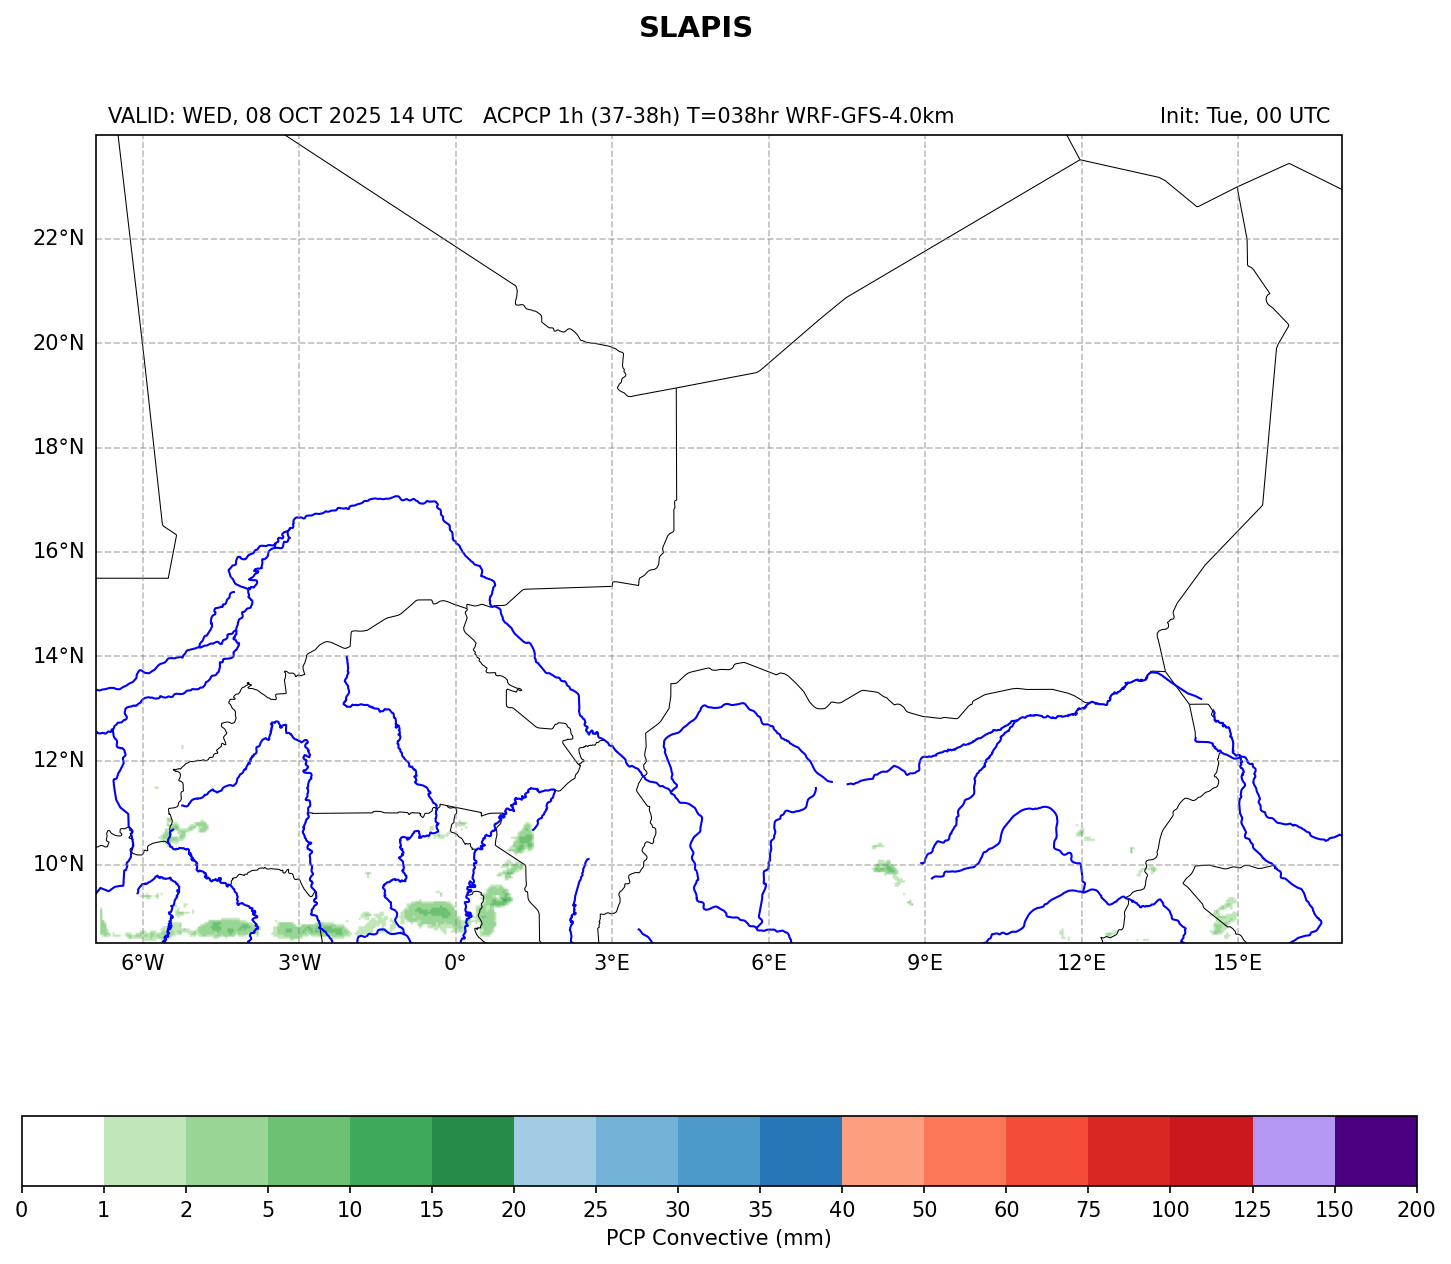Click the lightest green 1–2 mm swatch
This screenshot has width=1451, height=1264.
(x=145, y=1150)
